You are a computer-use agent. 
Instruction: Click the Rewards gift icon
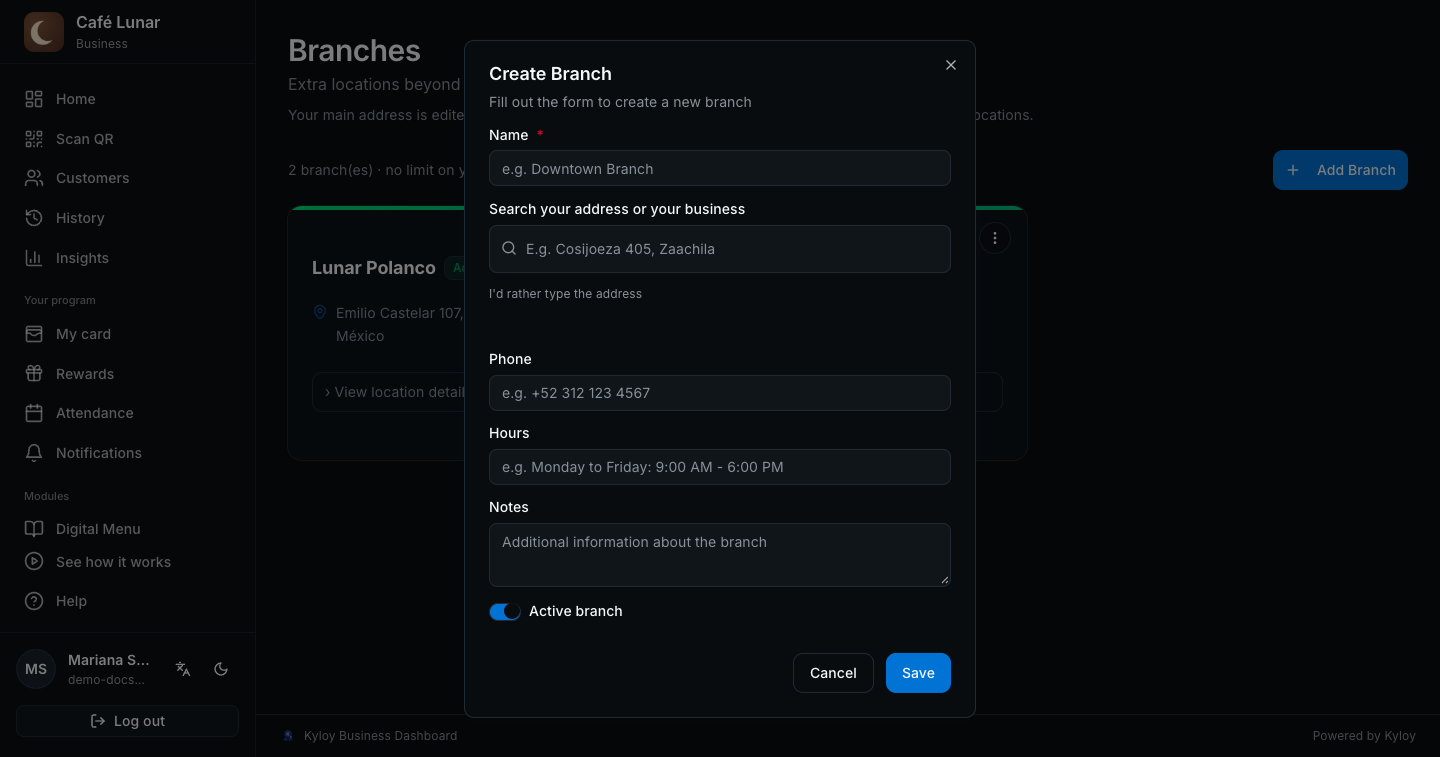pyautogui.click(x=34, y=374)
